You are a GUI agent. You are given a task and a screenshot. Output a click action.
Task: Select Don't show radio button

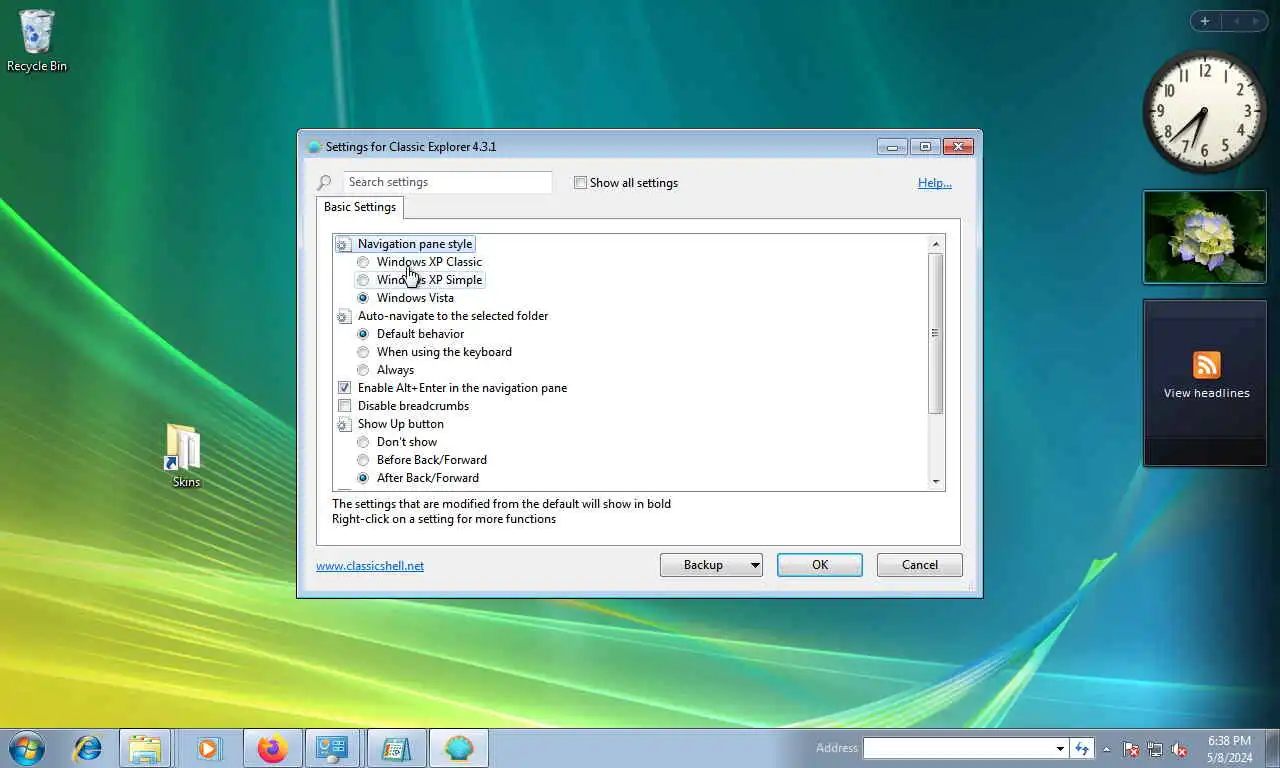(363, 442)
